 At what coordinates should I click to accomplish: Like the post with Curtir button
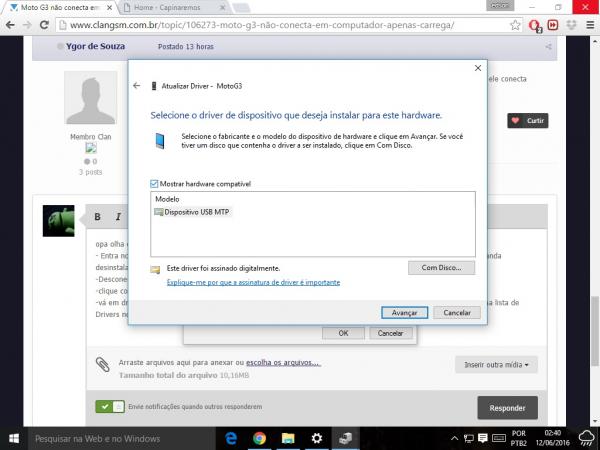528,121
